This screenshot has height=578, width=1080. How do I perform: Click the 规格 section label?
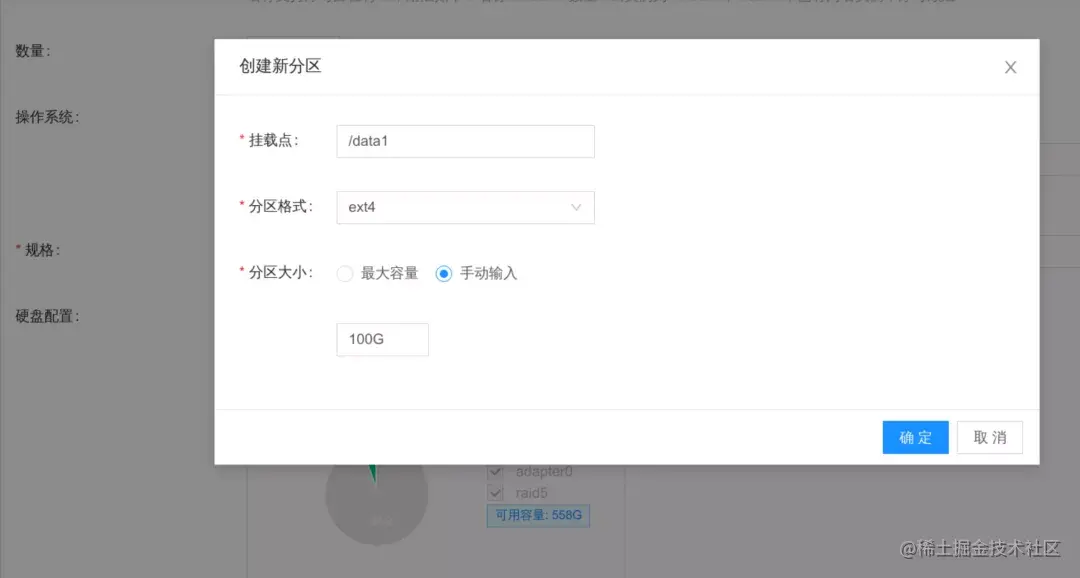tap(41, 250)
